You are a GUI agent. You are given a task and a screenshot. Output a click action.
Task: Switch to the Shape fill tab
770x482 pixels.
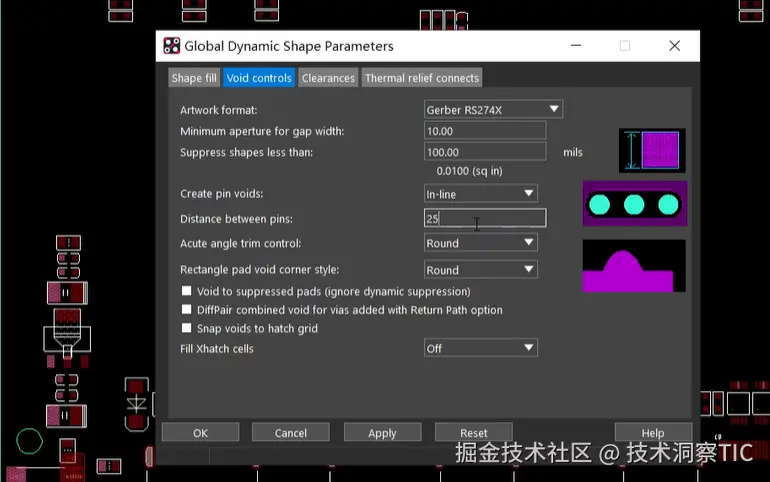click(194, 78)
